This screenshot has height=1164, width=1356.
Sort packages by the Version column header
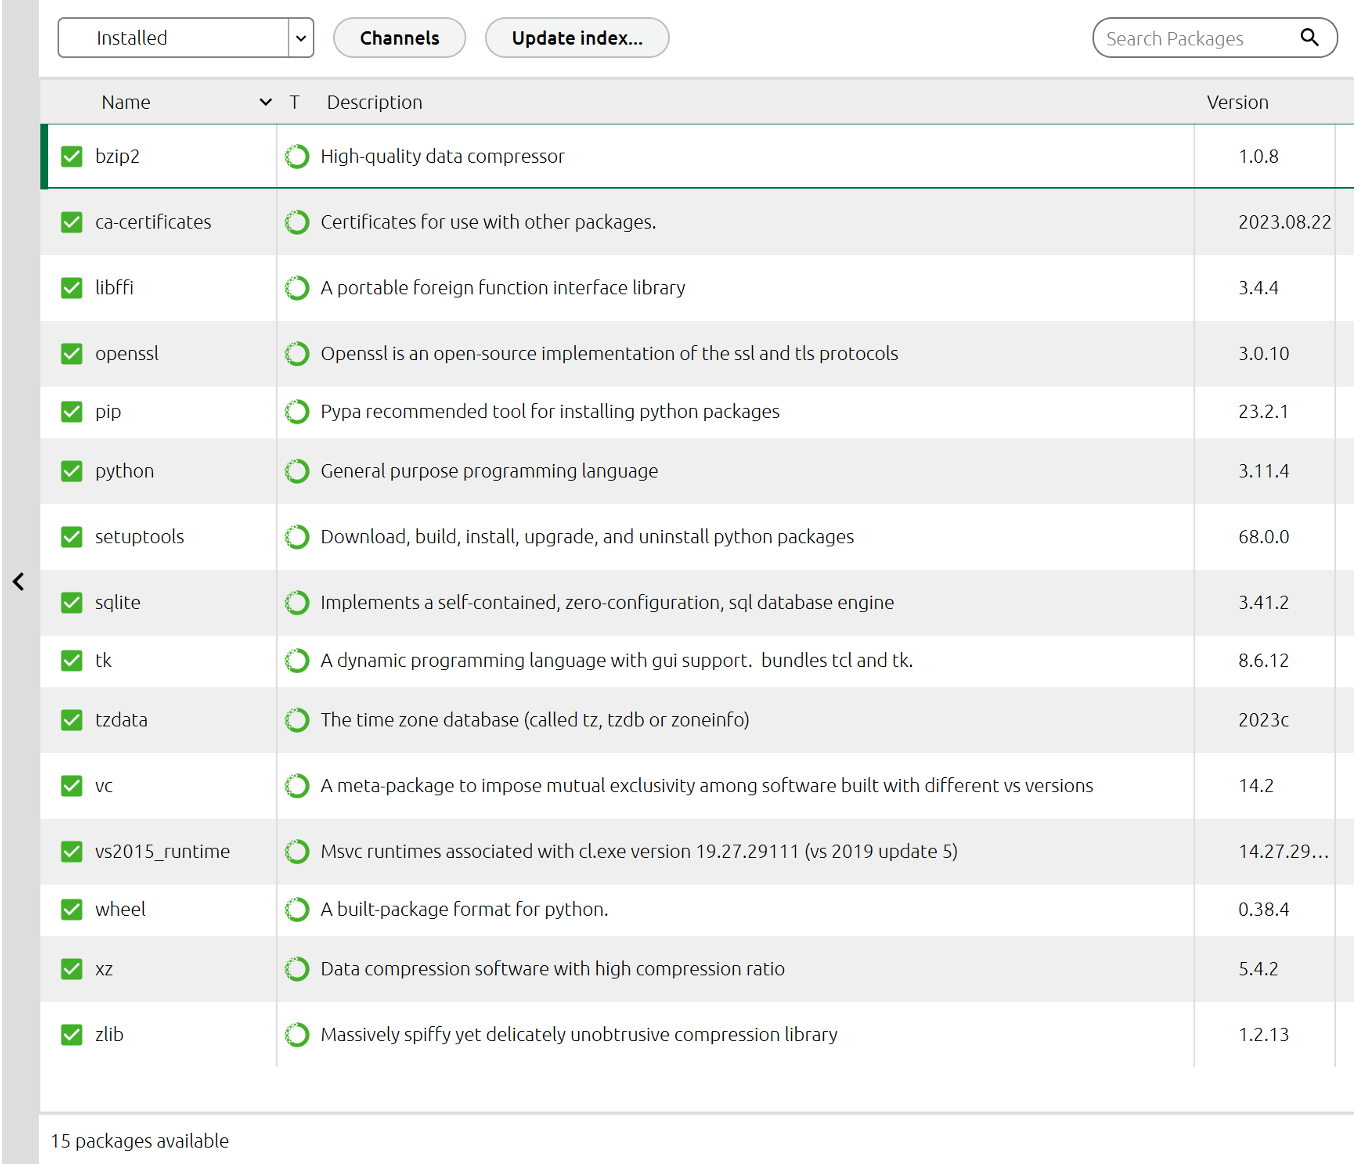tap(1237, 102)
